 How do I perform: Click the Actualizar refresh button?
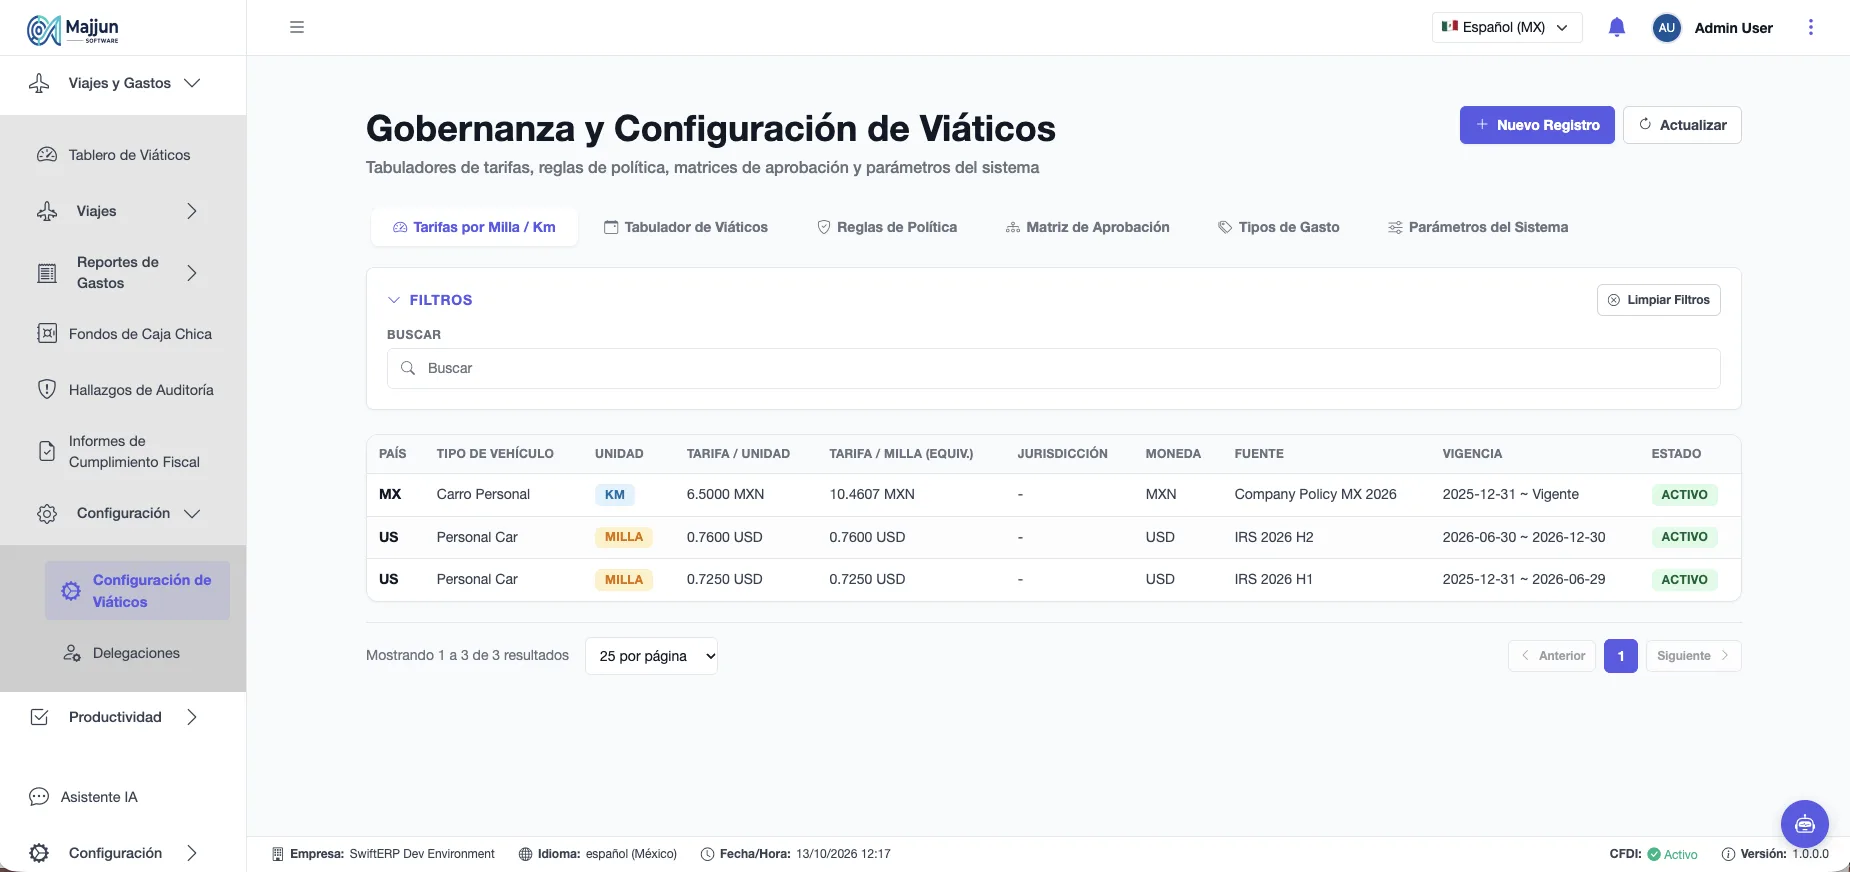[1682, 125]
